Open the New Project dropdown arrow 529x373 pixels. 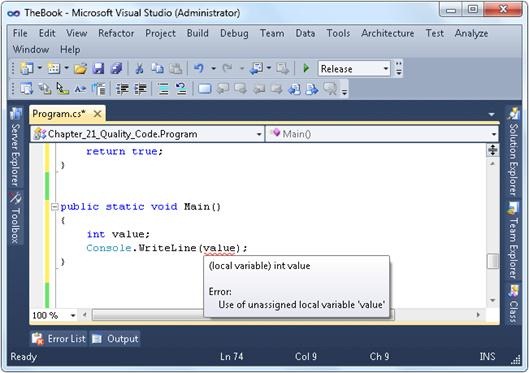coord(39,68)
